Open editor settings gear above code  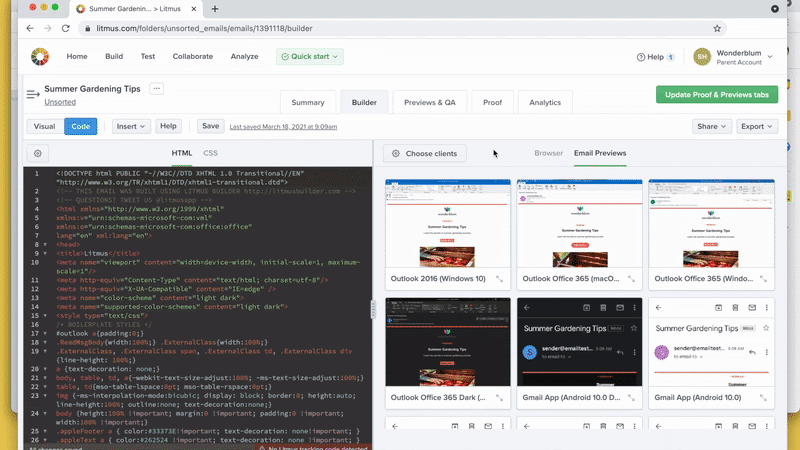(x=38, y=153)
